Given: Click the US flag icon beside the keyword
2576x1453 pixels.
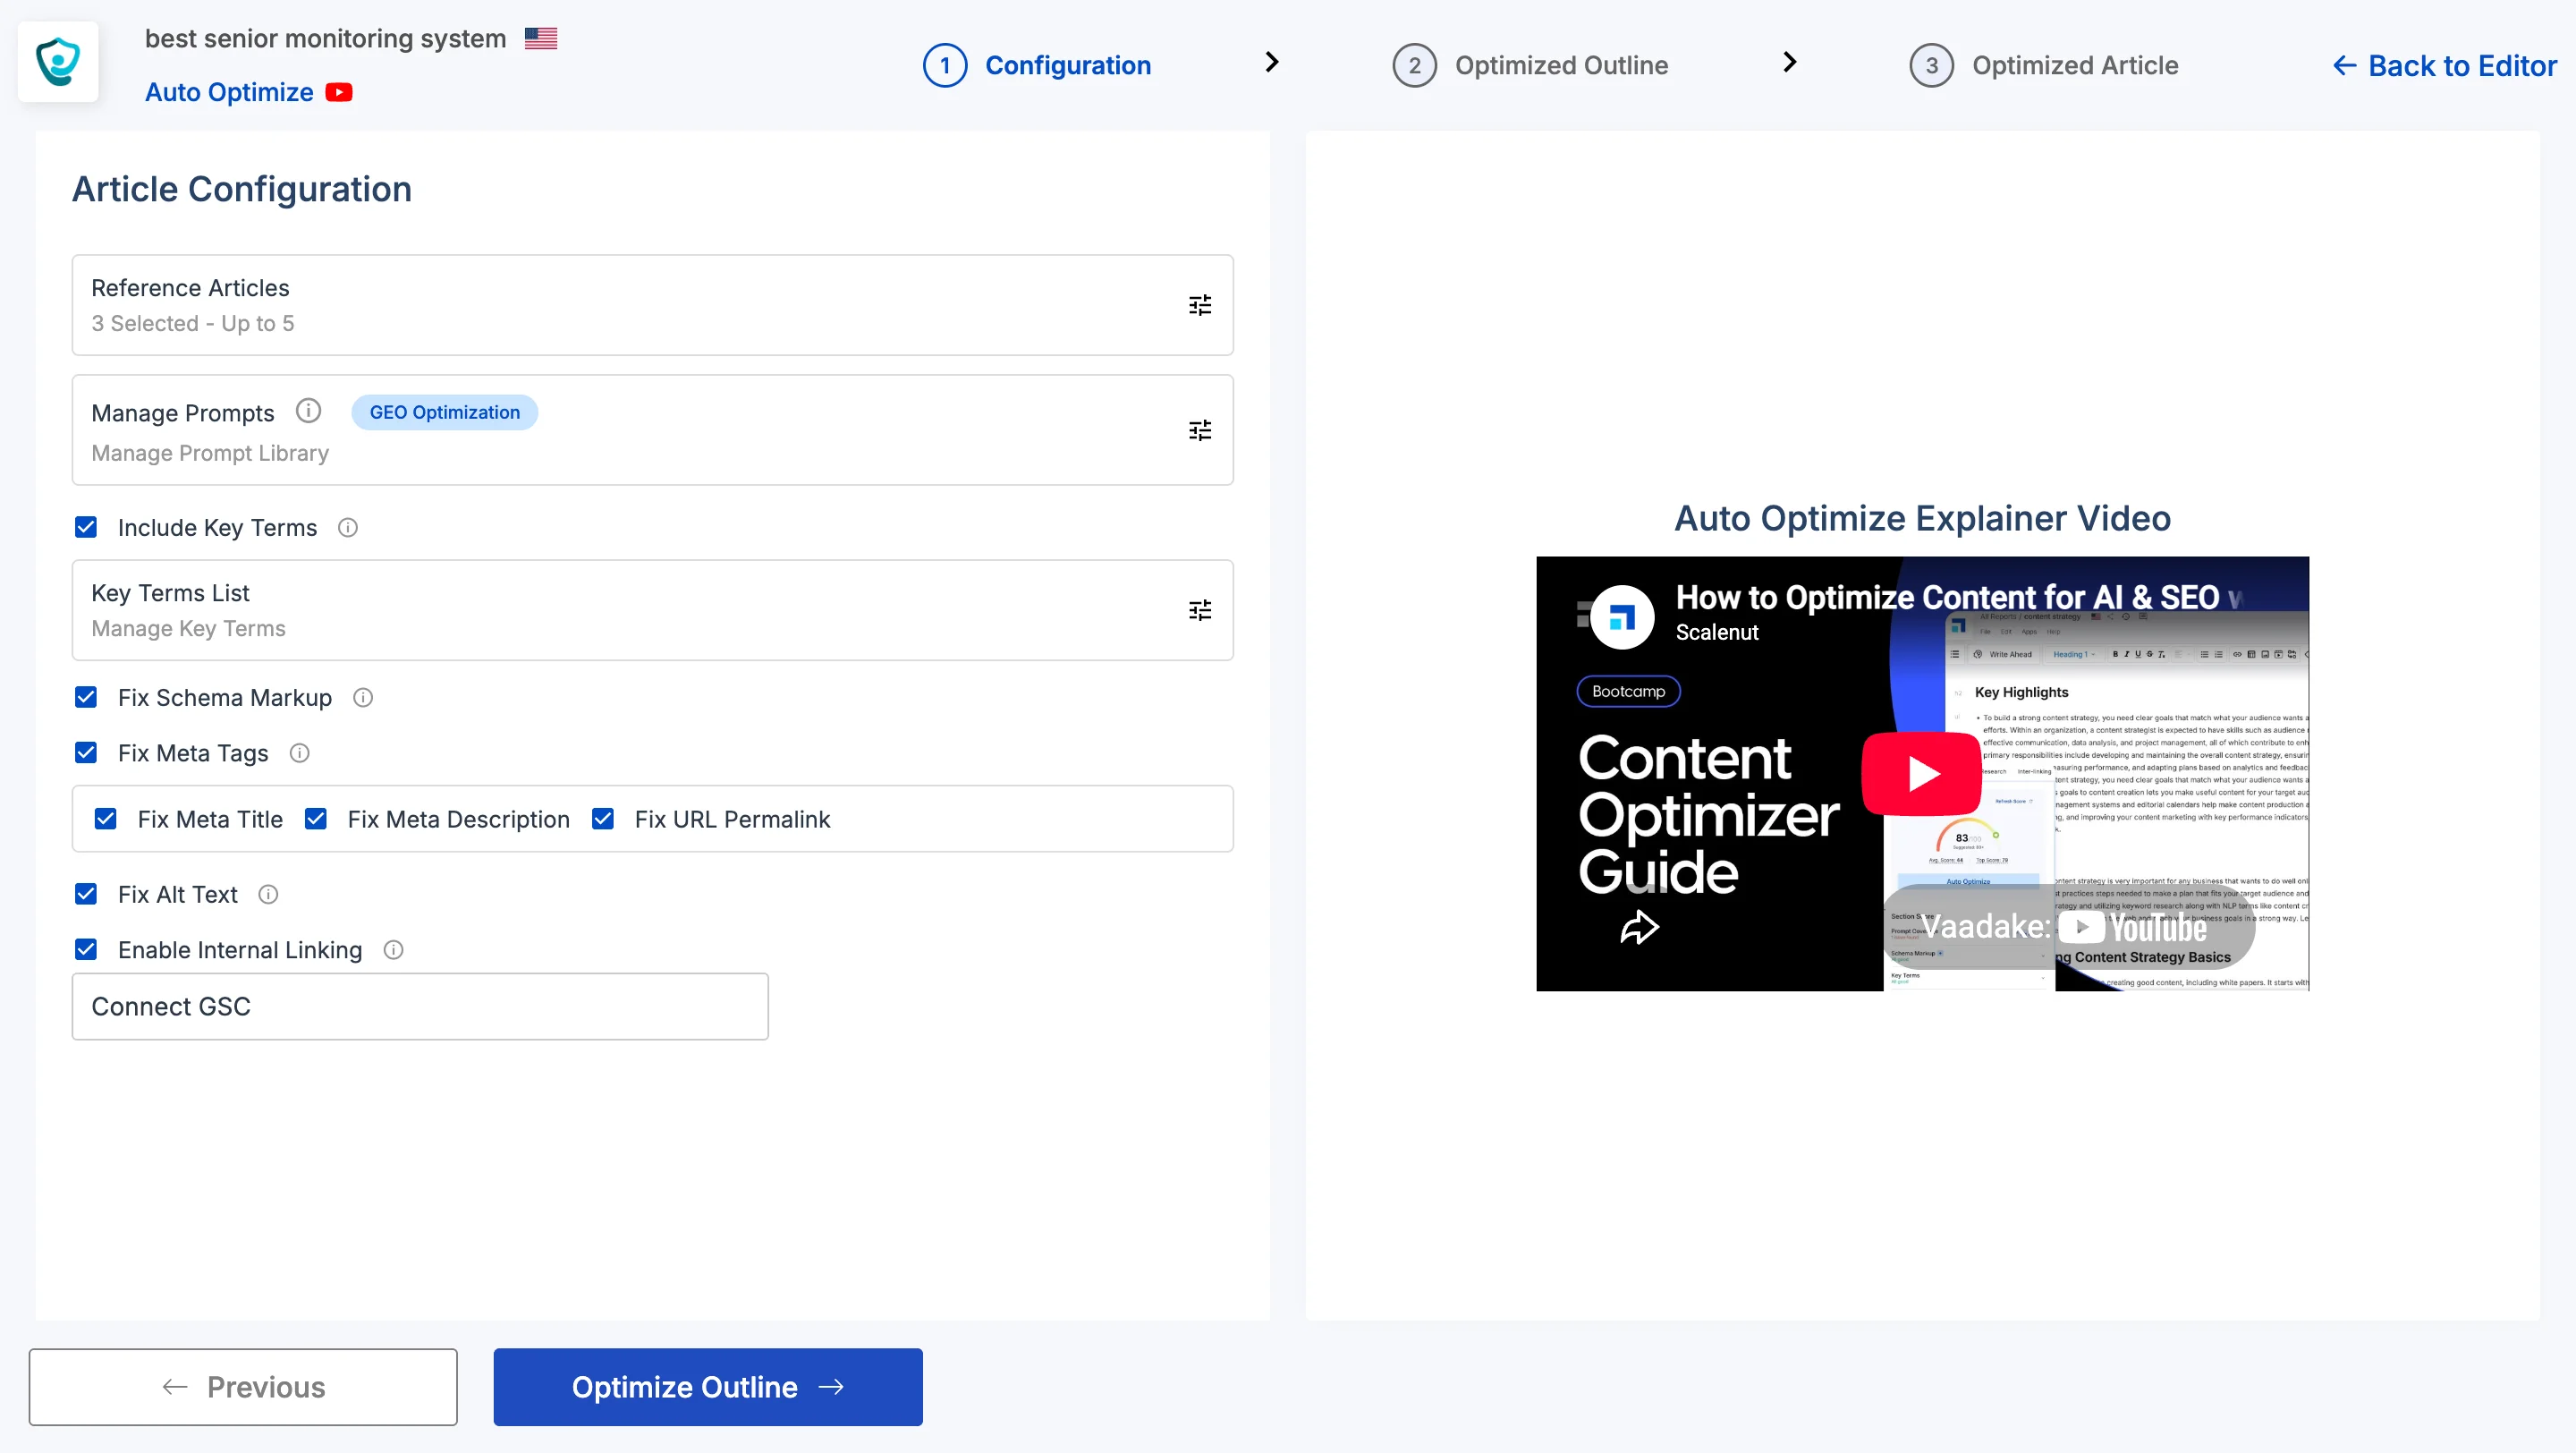Looking at the screenshot, I should 540,38.
